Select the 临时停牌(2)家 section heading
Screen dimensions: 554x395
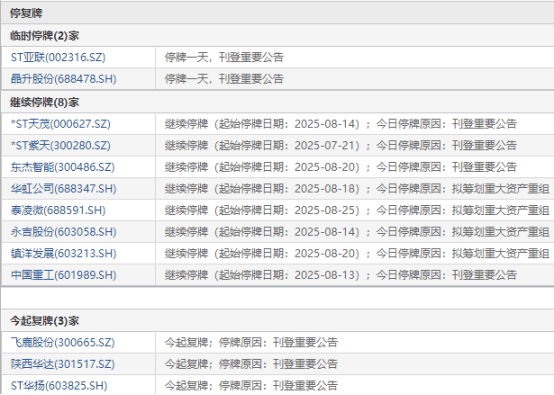click(x=45, y=36)
